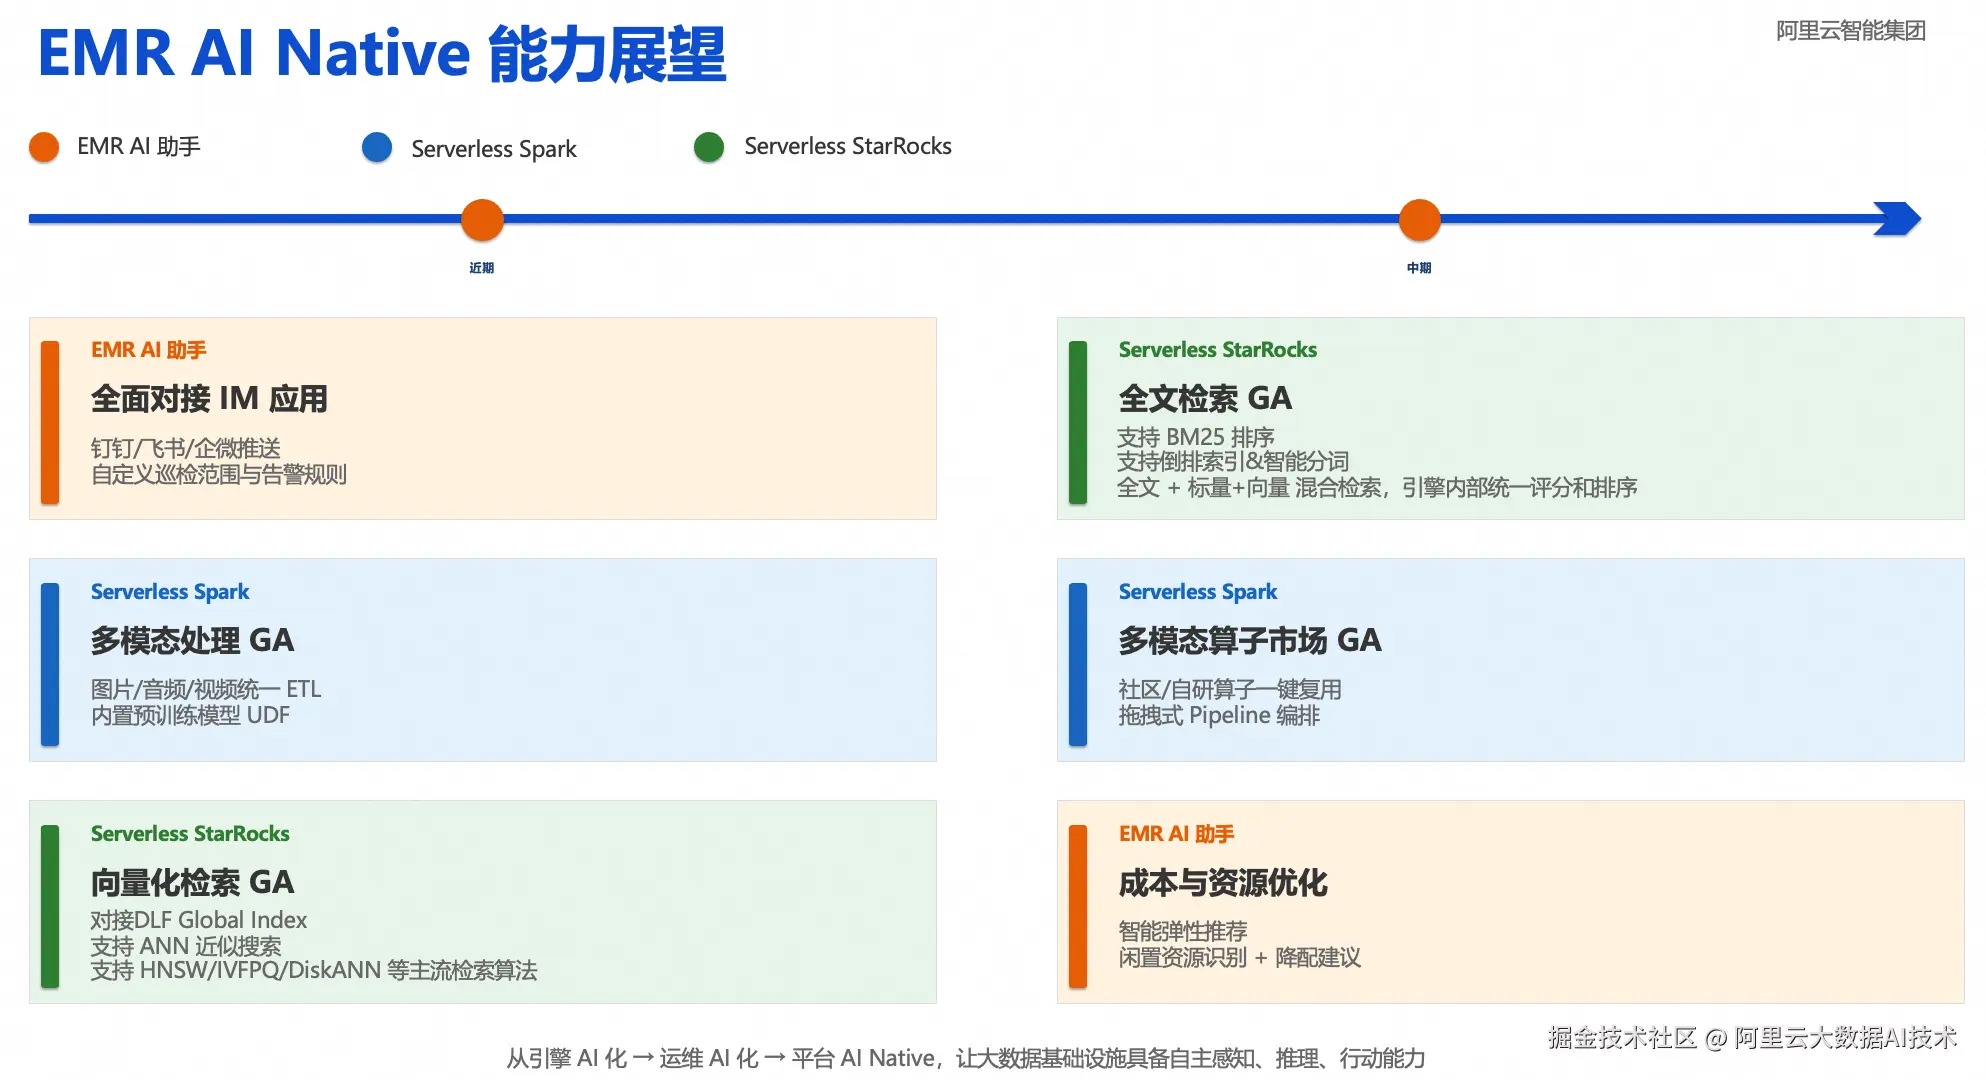Click Serverless StarRocks label in 全文检索 card
Viewport: 1986px width, 1080px height.
pos(1218,350)
